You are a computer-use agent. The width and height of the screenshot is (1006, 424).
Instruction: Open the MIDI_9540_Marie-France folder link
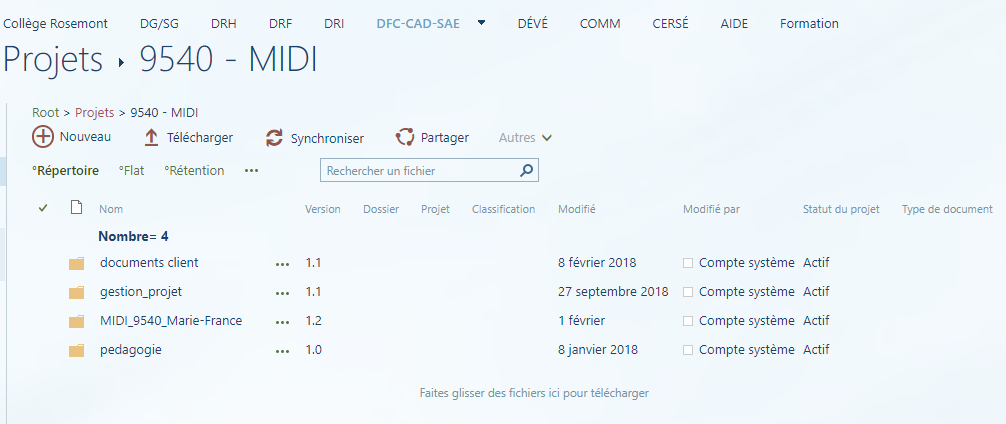click(171, 321)
